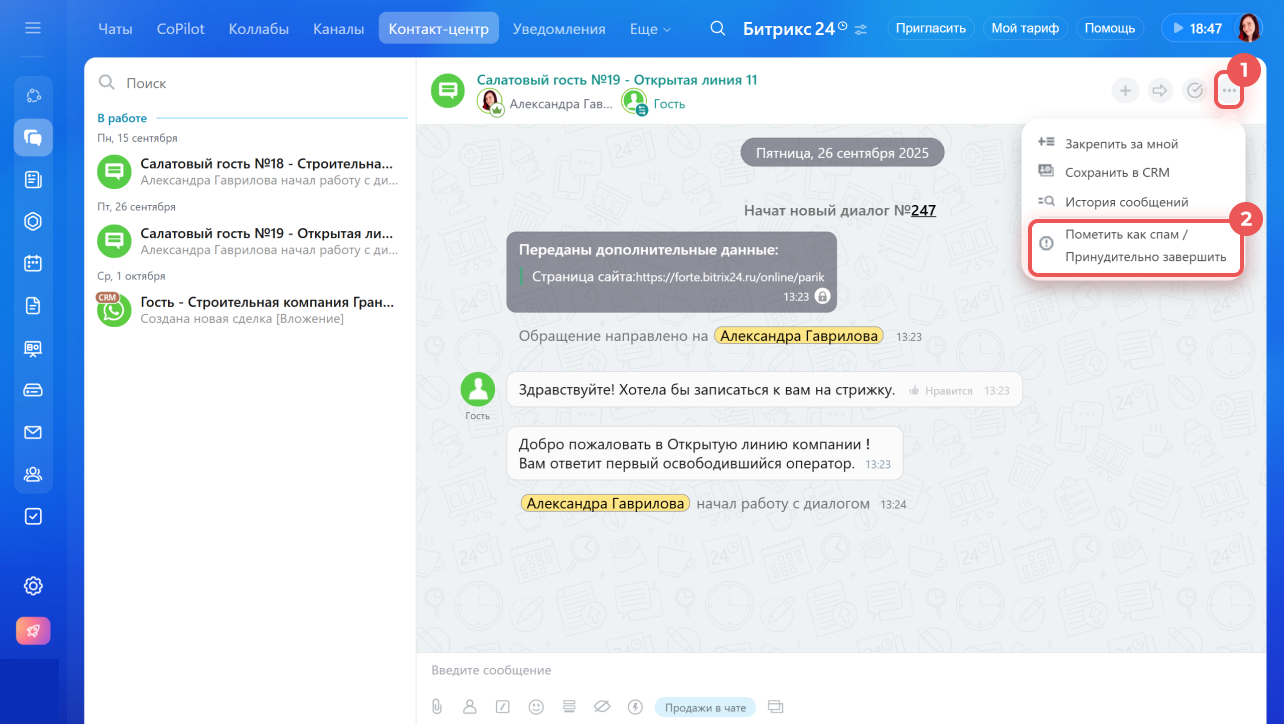Open the calendar in left sidebar
This screenshot has width=1284, height=724.
click(33, 264)
